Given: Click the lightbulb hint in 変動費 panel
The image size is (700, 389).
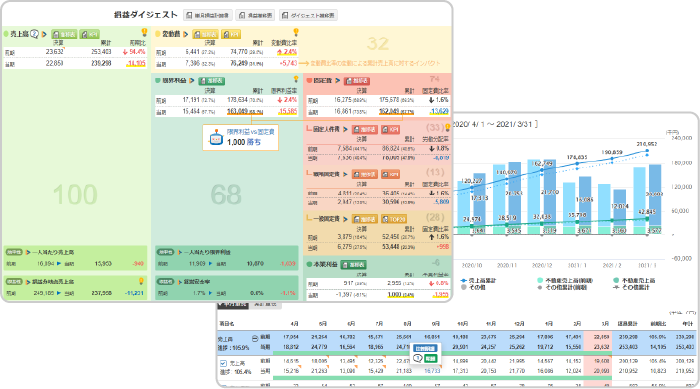Looking at the screenshot, I should click(296, 32).
